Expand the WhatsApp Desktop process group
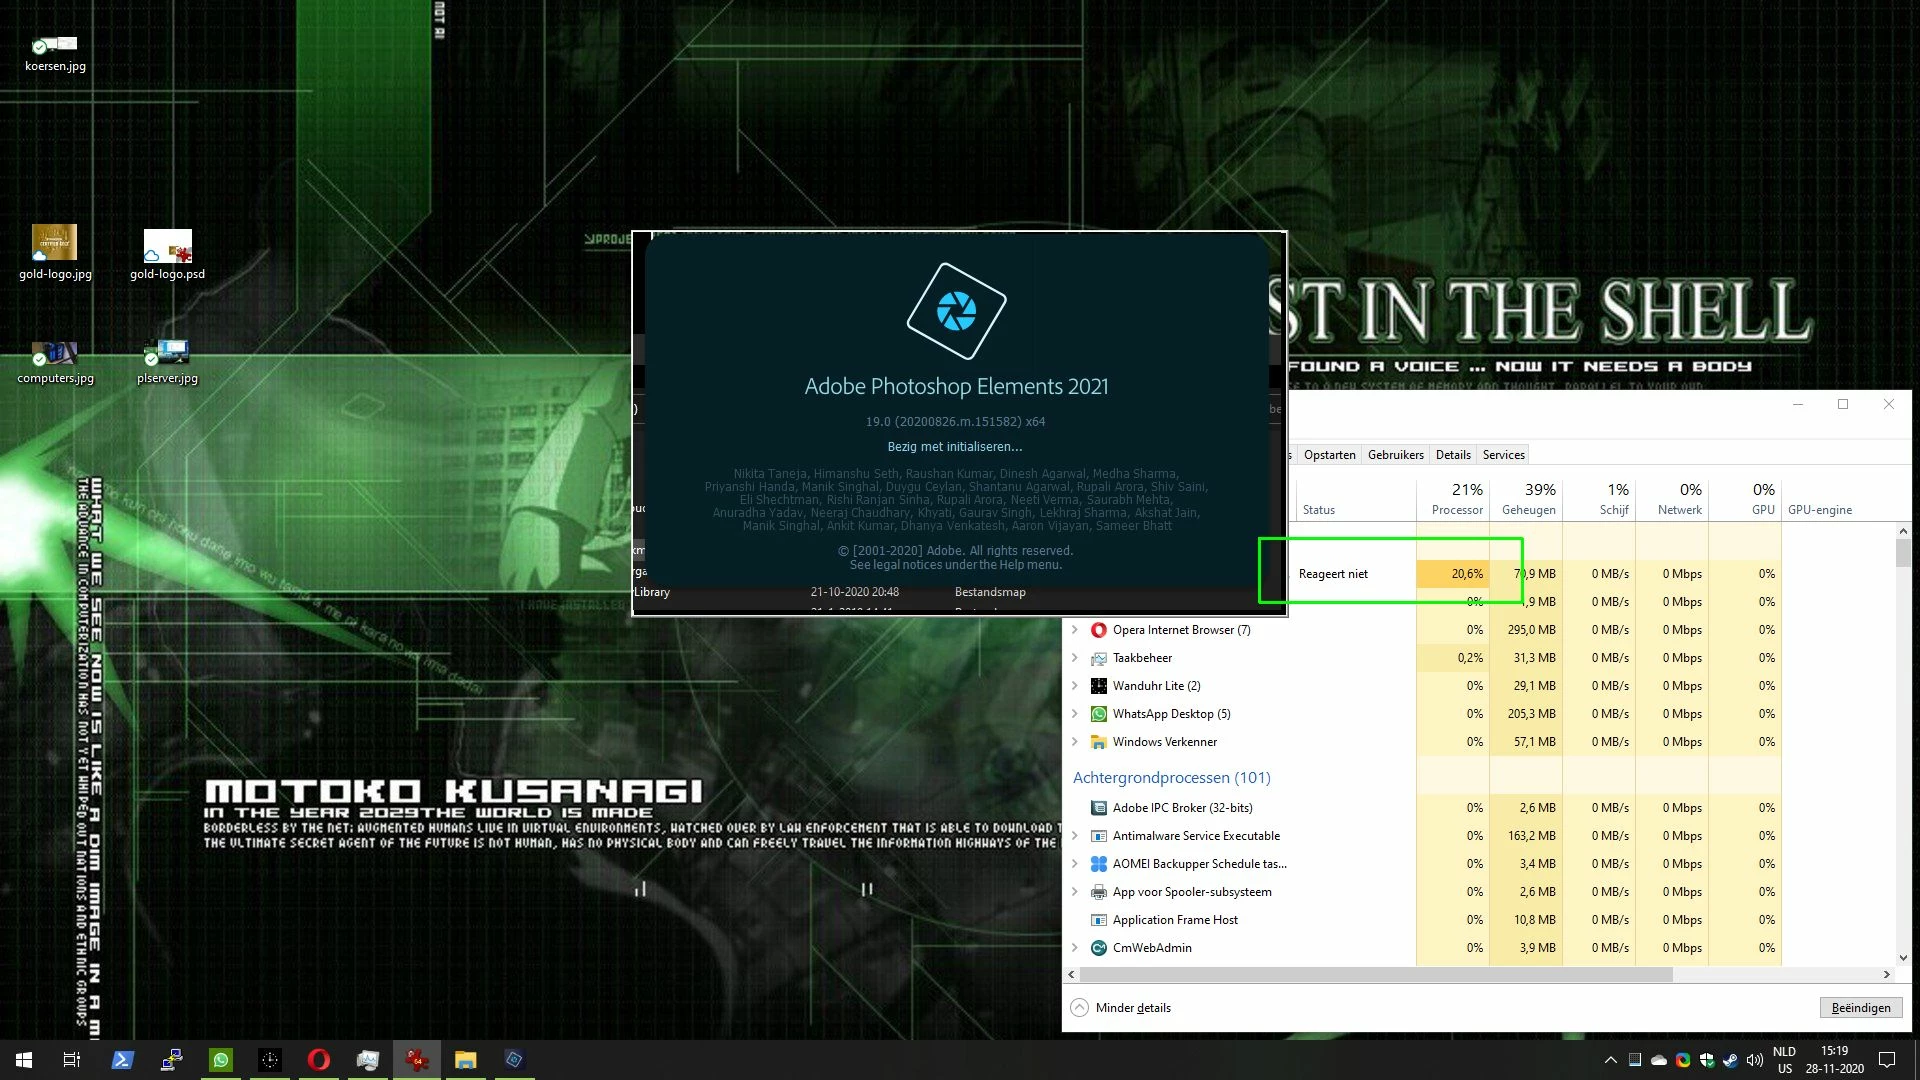Screen dimensions: 1920x1080 point(1075,714)
